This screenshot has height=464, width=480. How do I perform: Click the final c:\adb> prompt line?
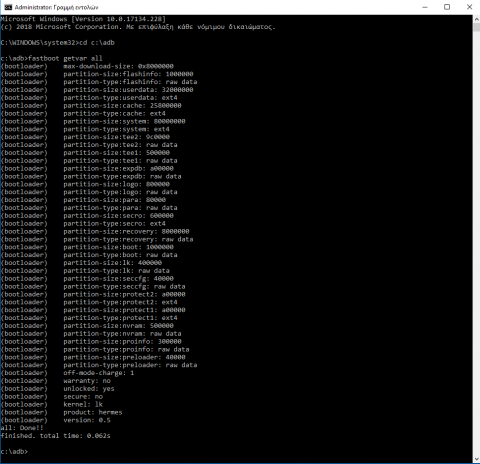click(x=14, y=452)
